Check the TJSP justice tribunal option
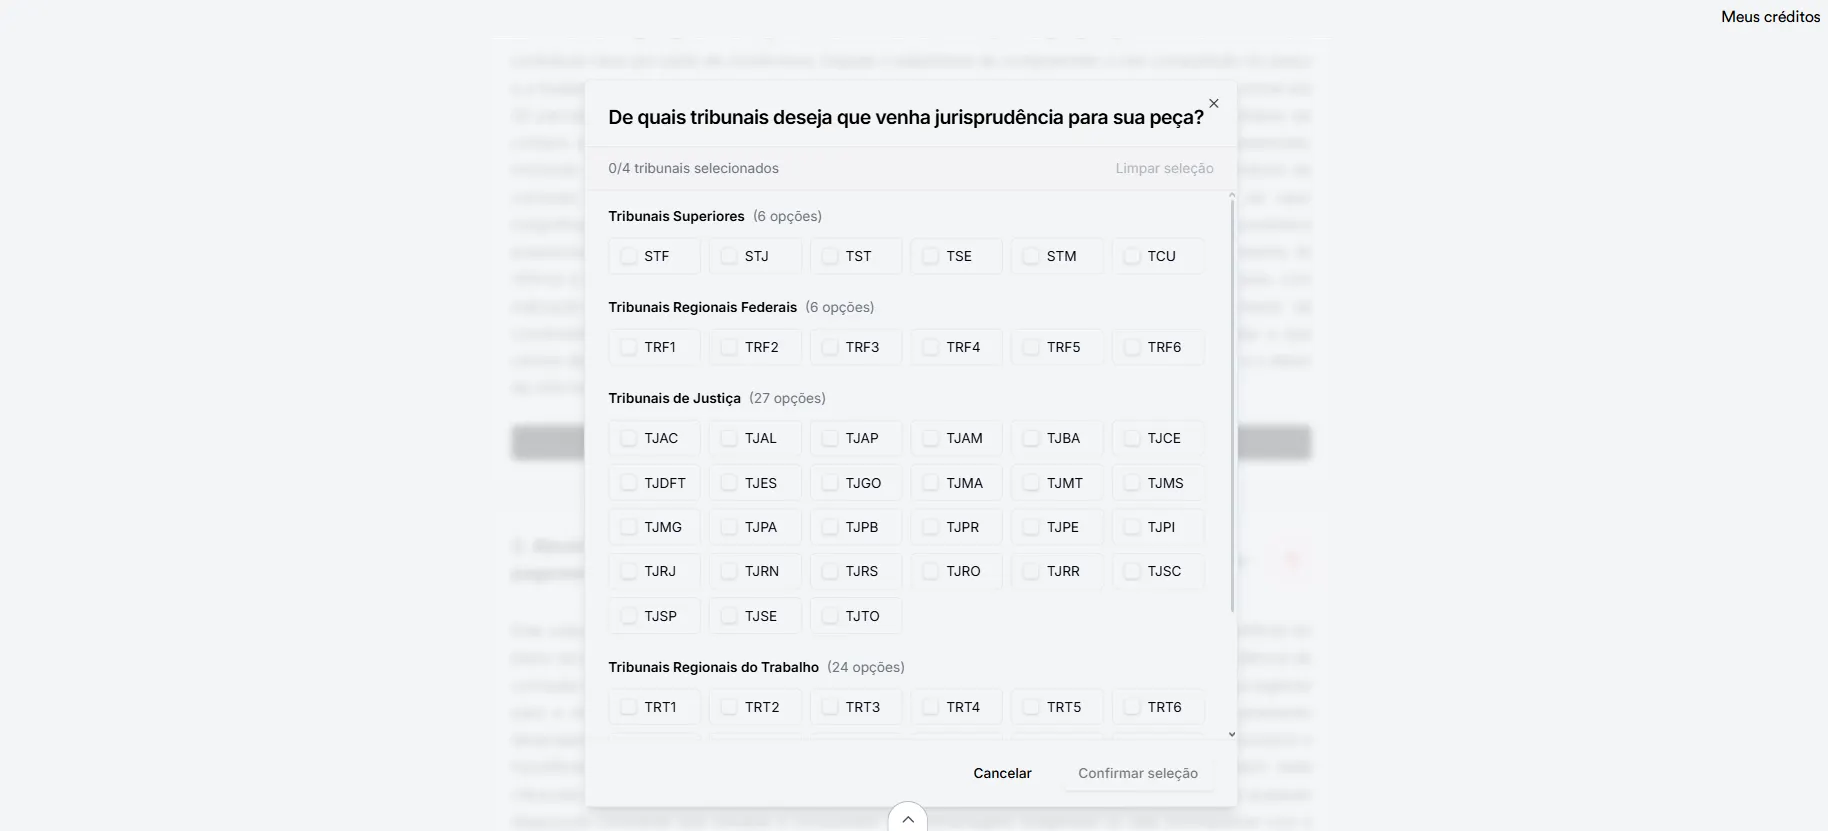 (629, 616)
